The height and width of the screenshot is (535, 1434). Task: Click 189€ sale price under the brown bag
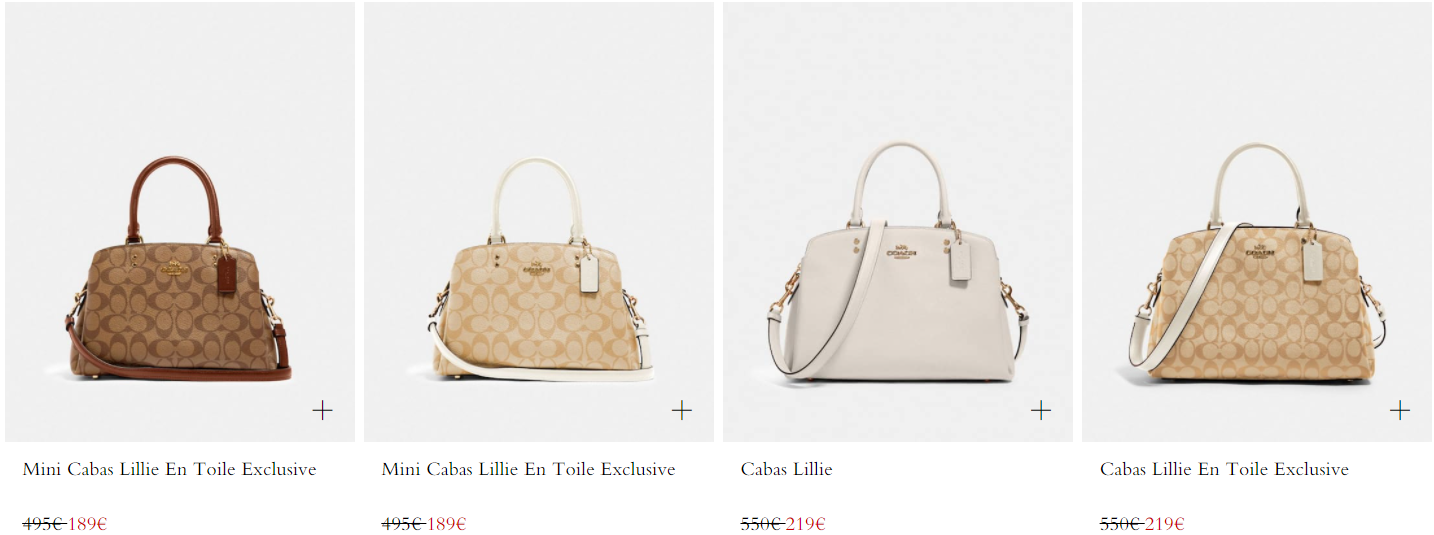coord(88,523)
